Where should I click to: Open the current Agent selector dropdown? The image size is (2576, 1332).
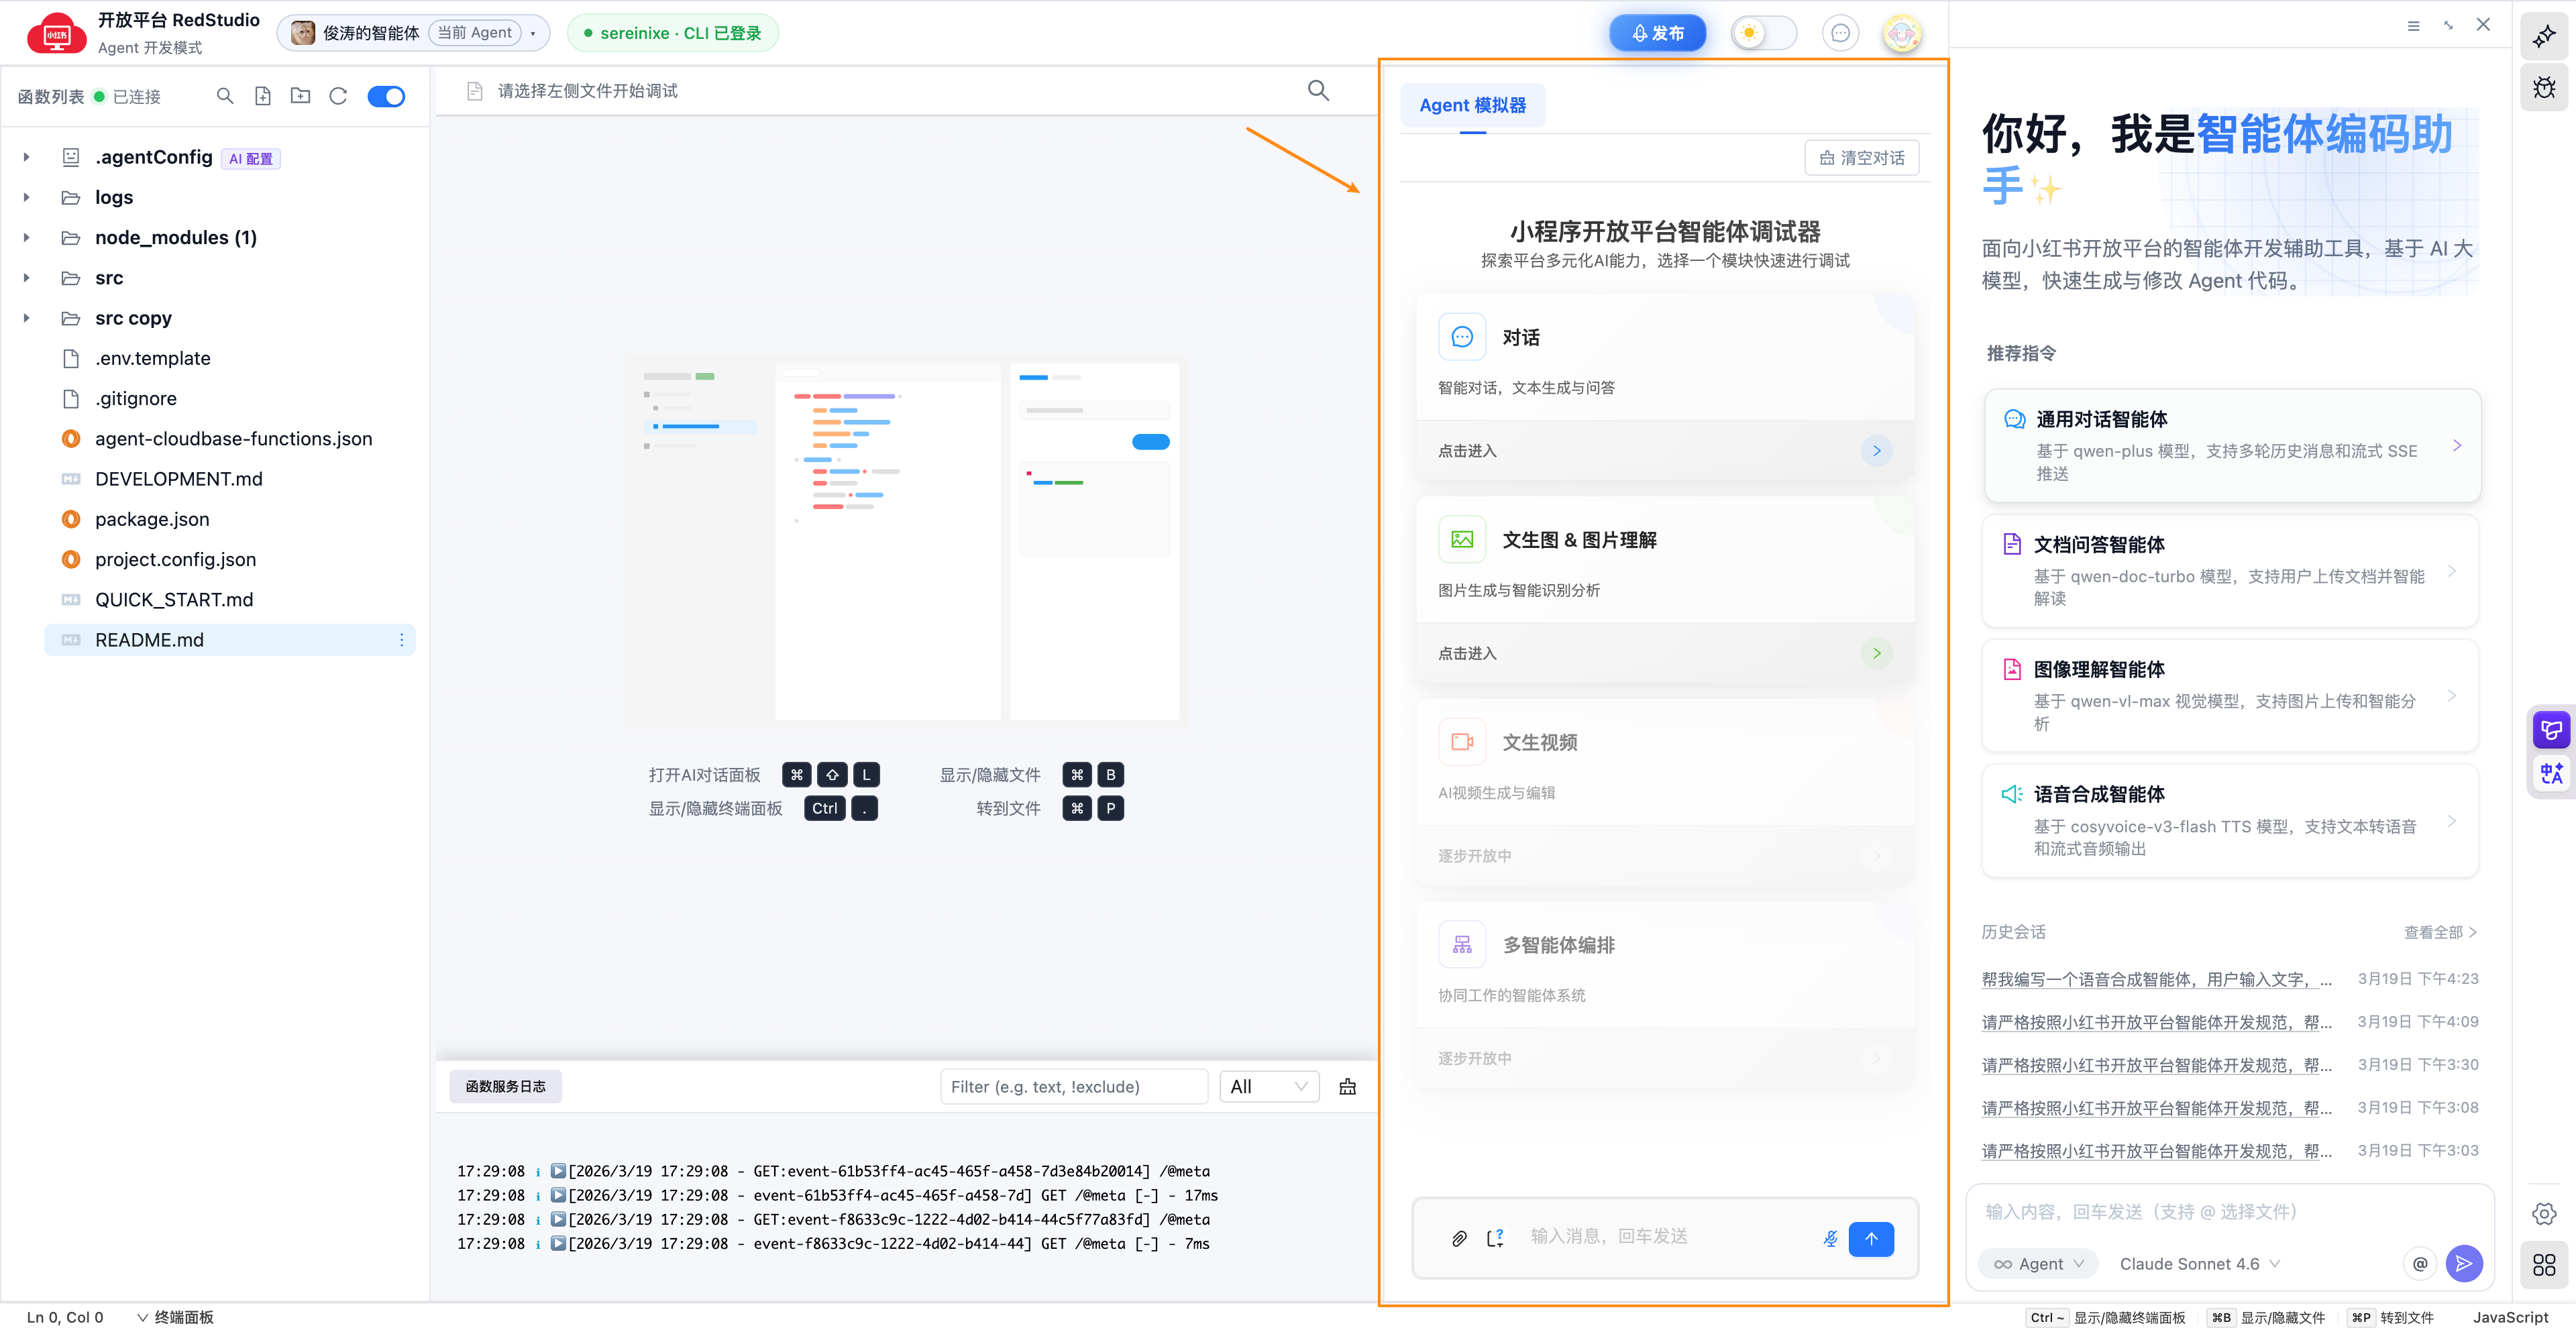pyautogui.click(x=414, y=33)
